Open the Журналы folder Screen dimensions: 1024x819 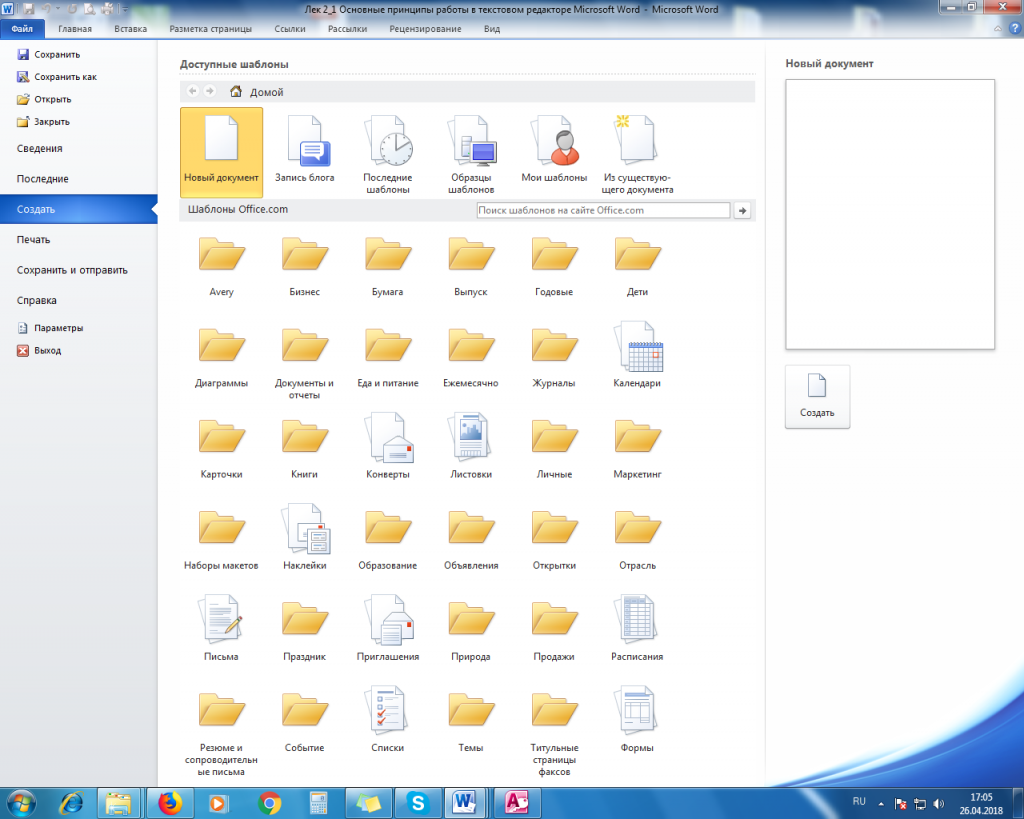554,358
